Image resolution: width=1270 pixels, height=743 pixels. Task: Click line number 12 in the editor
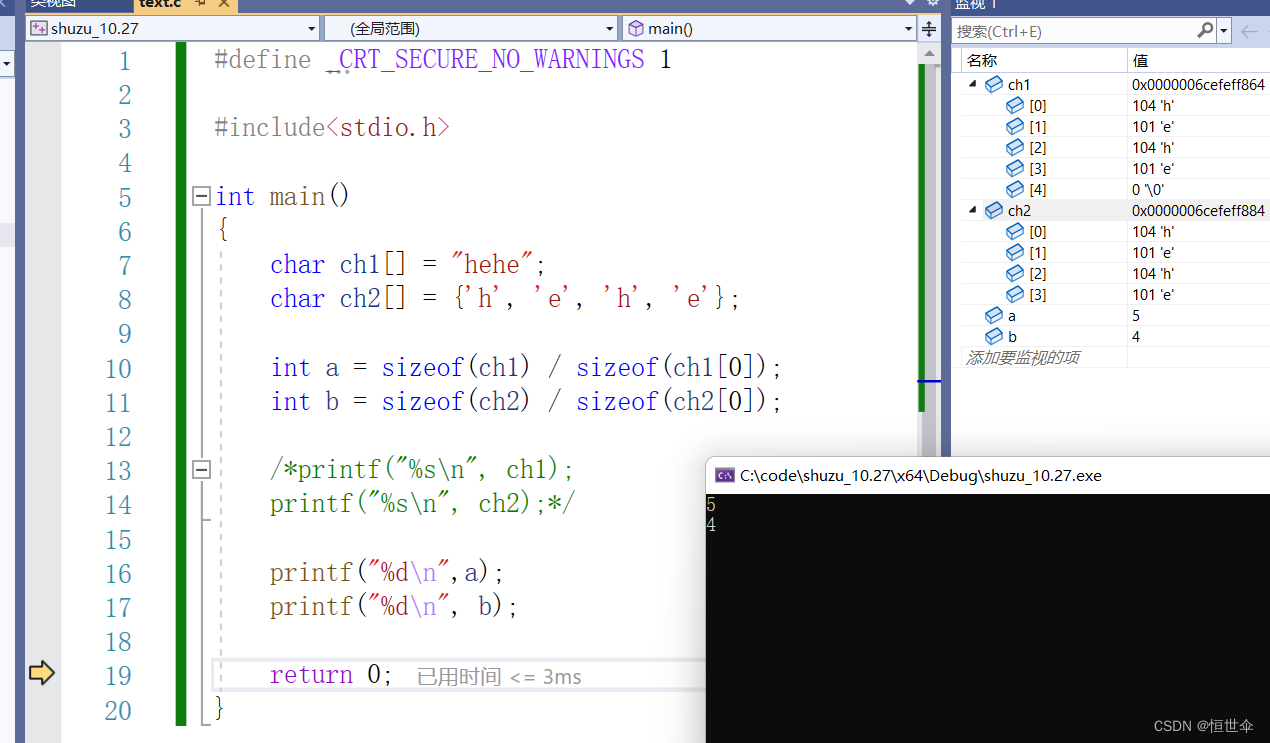[118, 437]
